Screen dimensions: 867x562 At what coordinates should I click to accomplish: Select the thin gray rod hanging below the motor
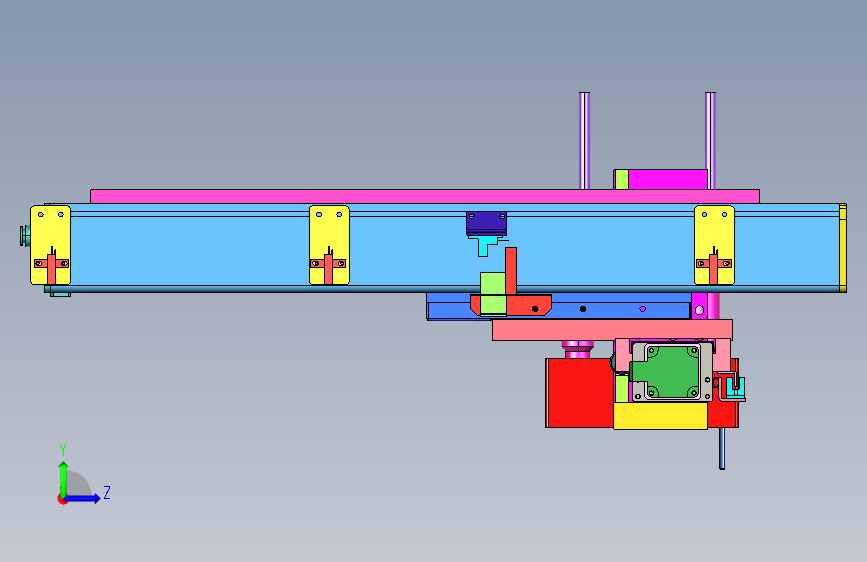722,448
